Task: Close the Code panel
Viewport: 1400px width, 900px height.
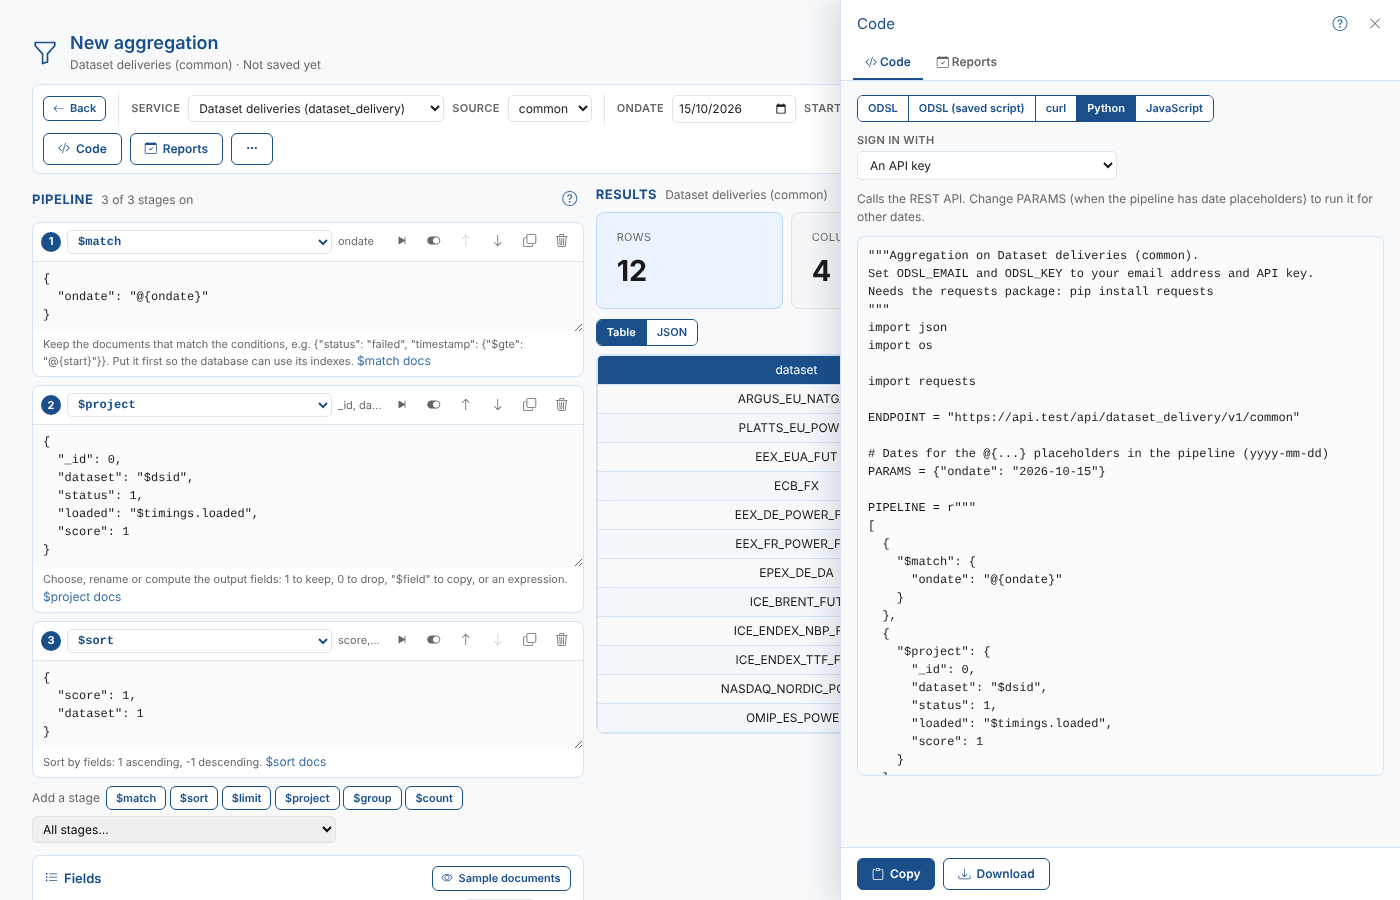Action: click(x=1375, y=24)
